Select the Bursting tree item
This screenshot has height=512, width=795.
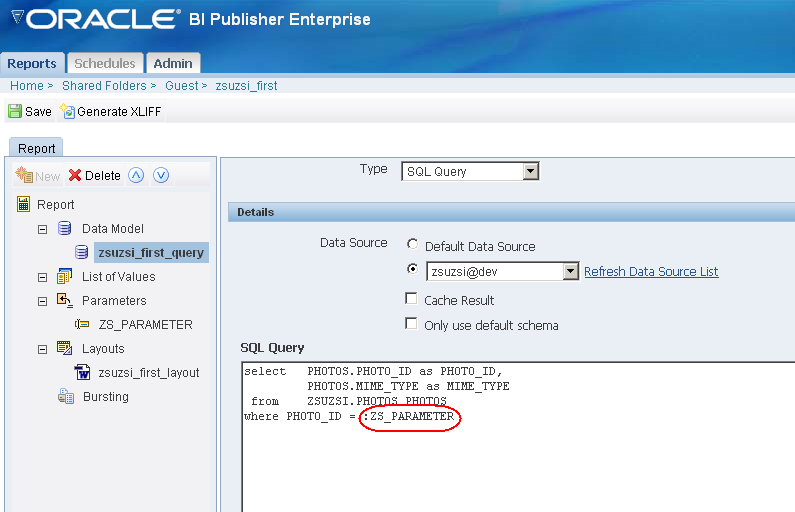coord(106,396)
